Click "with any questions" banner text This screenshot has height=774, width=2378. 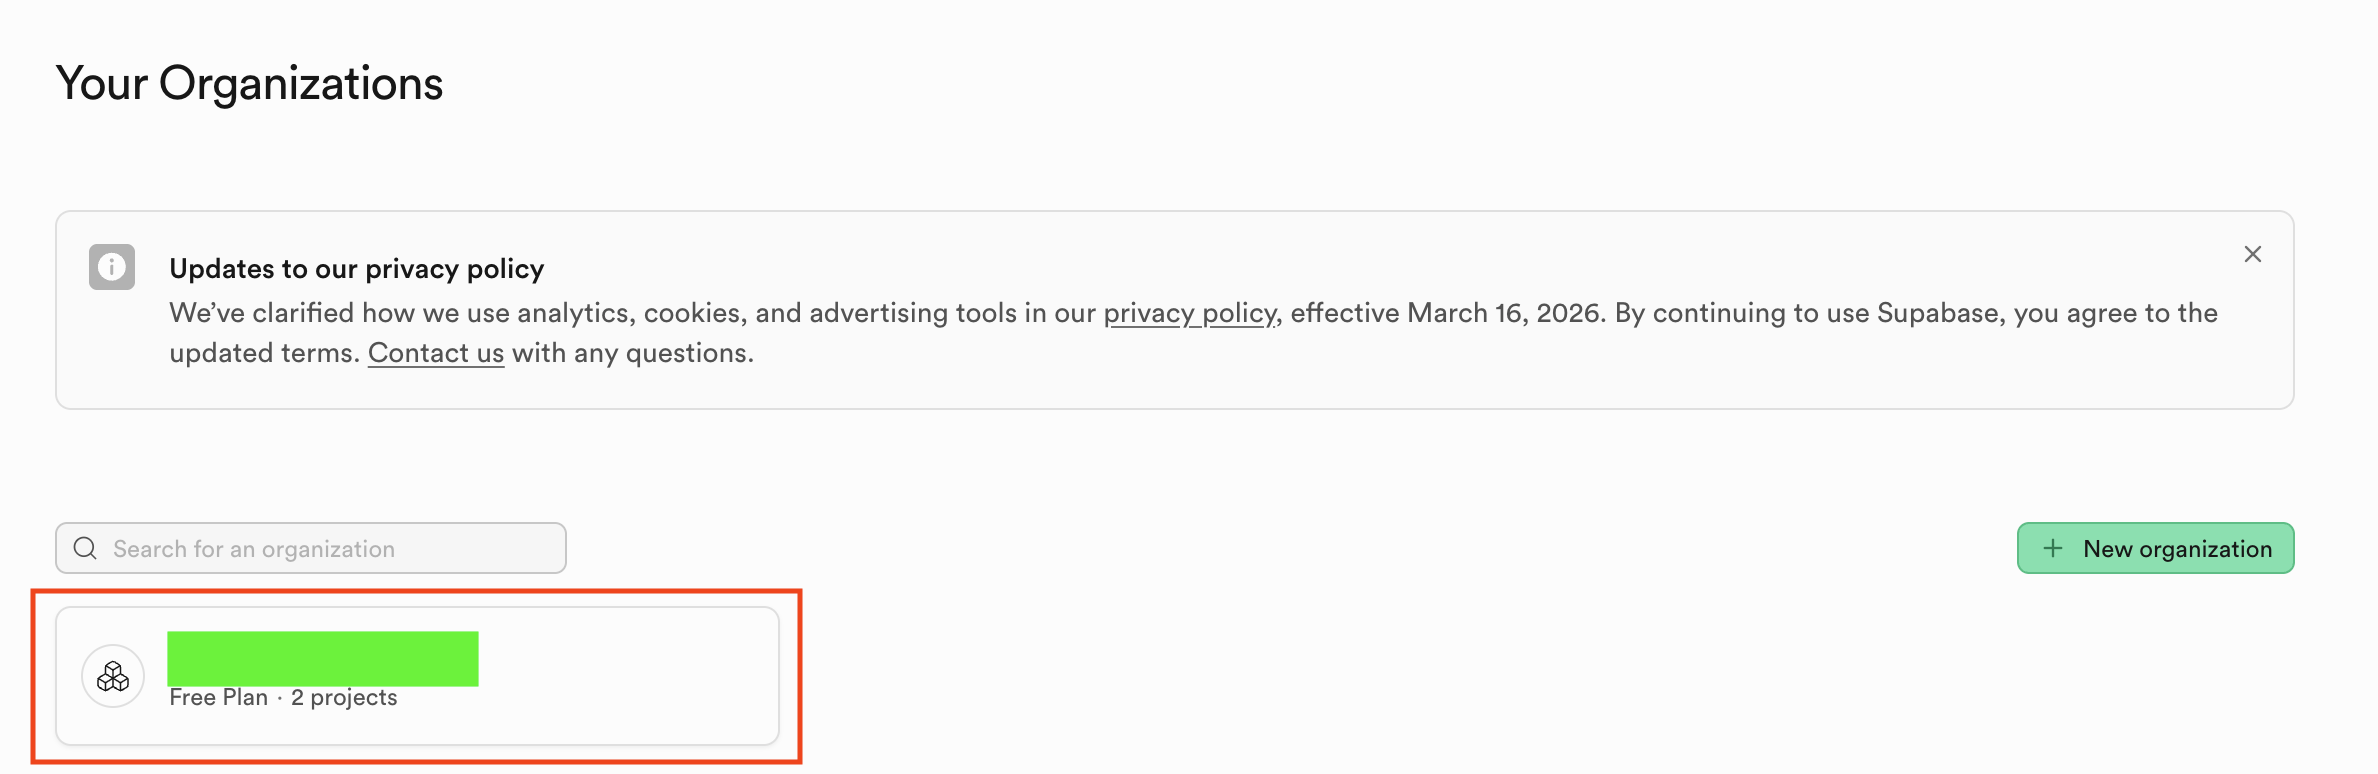(632, 354)
